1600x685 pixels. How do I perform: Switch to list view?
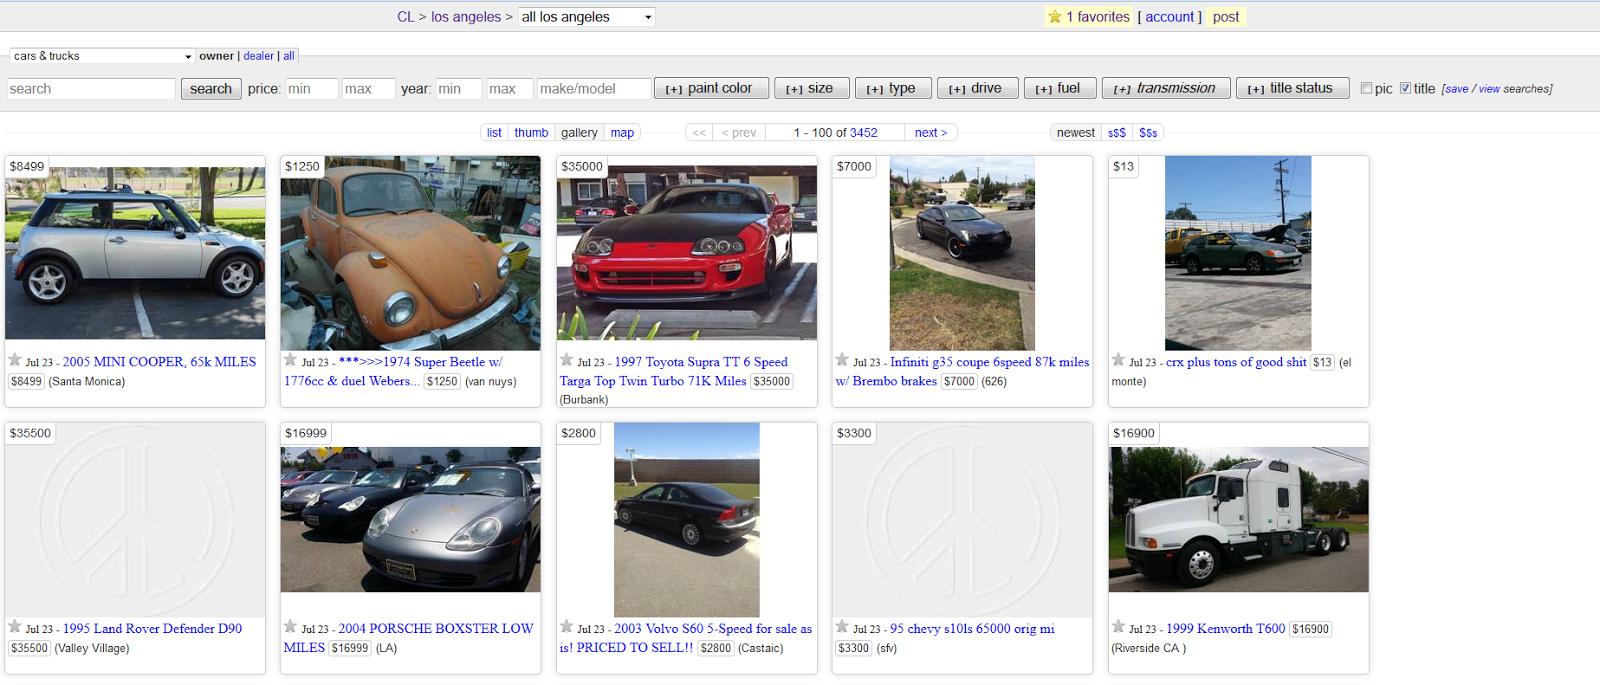click(494, 132)
